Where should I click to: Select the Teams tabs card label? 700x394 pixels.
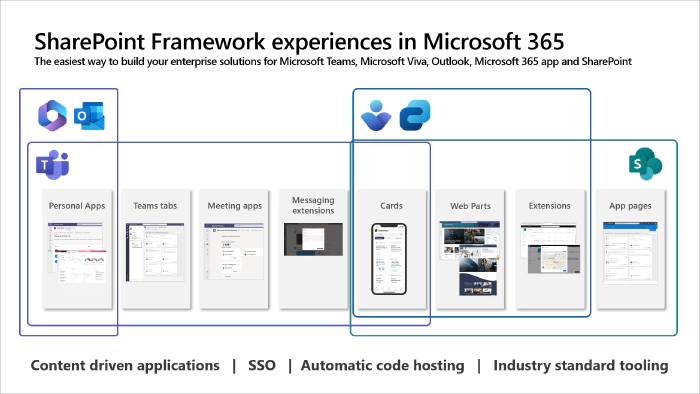click(x=155, y=206)
